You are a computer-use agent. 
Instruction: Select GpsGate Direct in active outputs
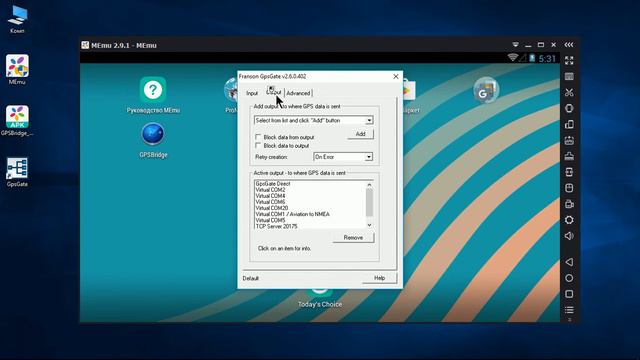click(x=273, y=184)
